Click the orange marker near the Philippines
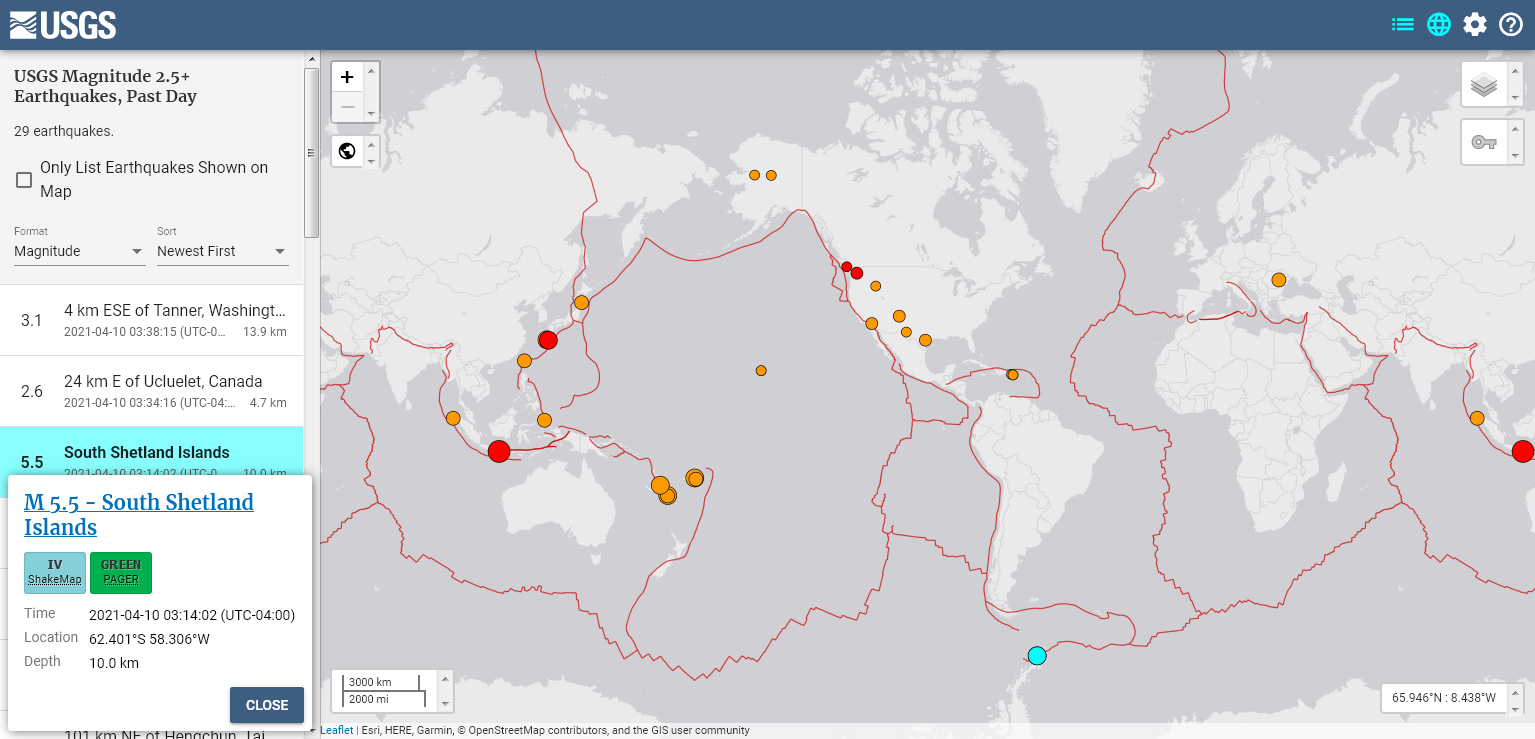Image resolution: width=1535 pixels, height=739 pixels. point(544,420)
